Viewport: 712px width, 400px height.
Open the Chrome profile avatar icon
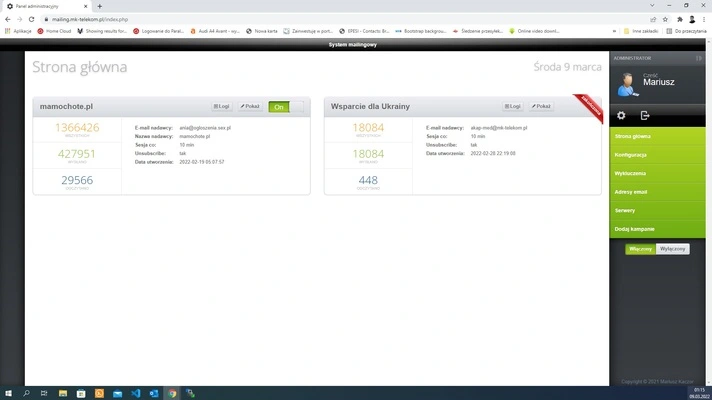click(692, 20)
